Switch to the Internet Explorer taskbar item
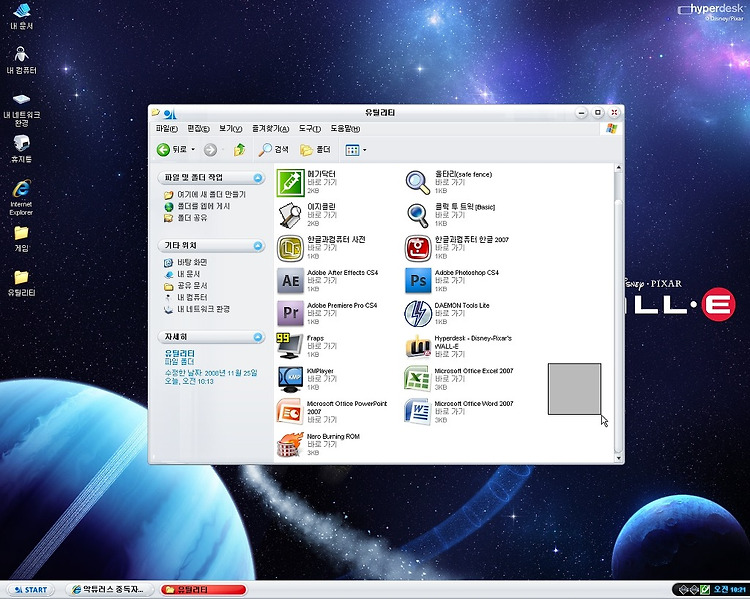Viewport: 750px width, 599px height. 110,589
